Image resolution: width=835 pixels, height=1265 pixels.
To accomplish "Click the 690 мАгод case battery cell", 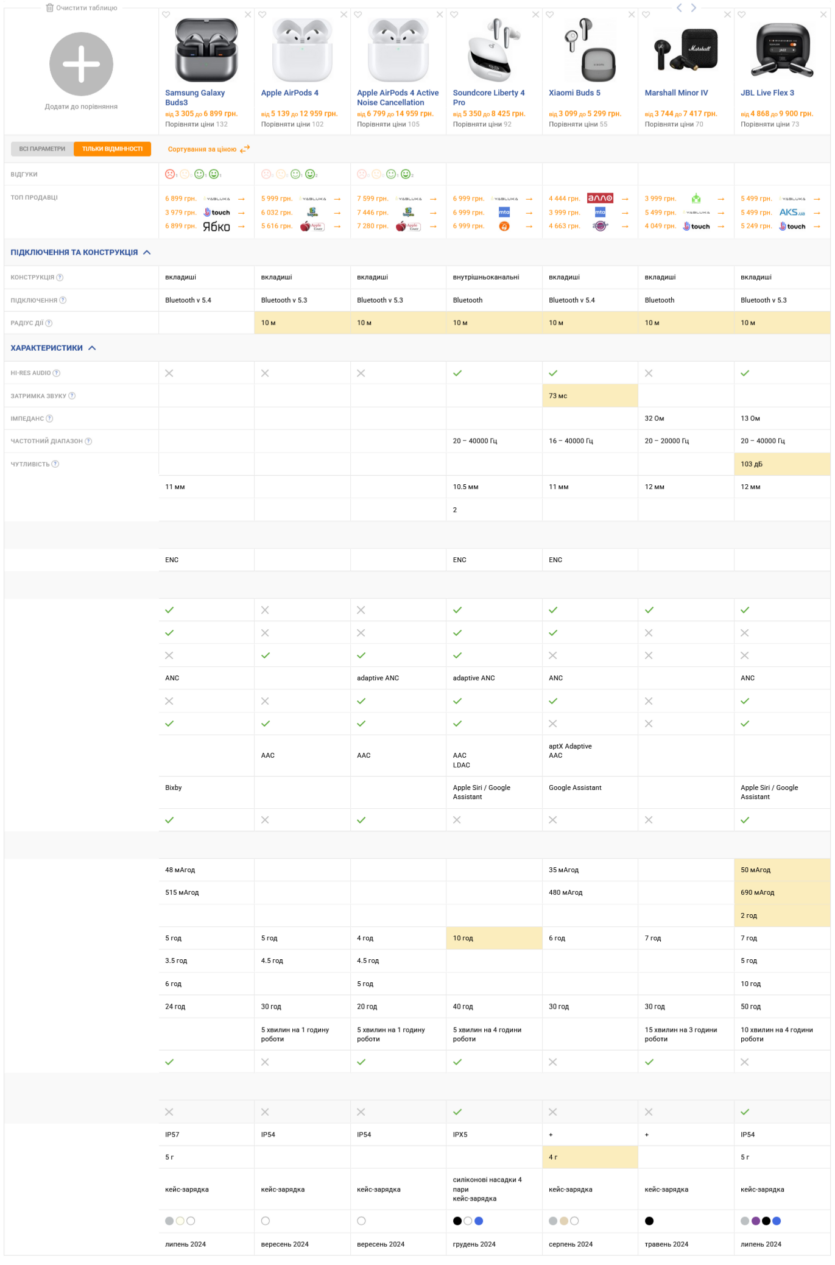I will coord(782,892).
